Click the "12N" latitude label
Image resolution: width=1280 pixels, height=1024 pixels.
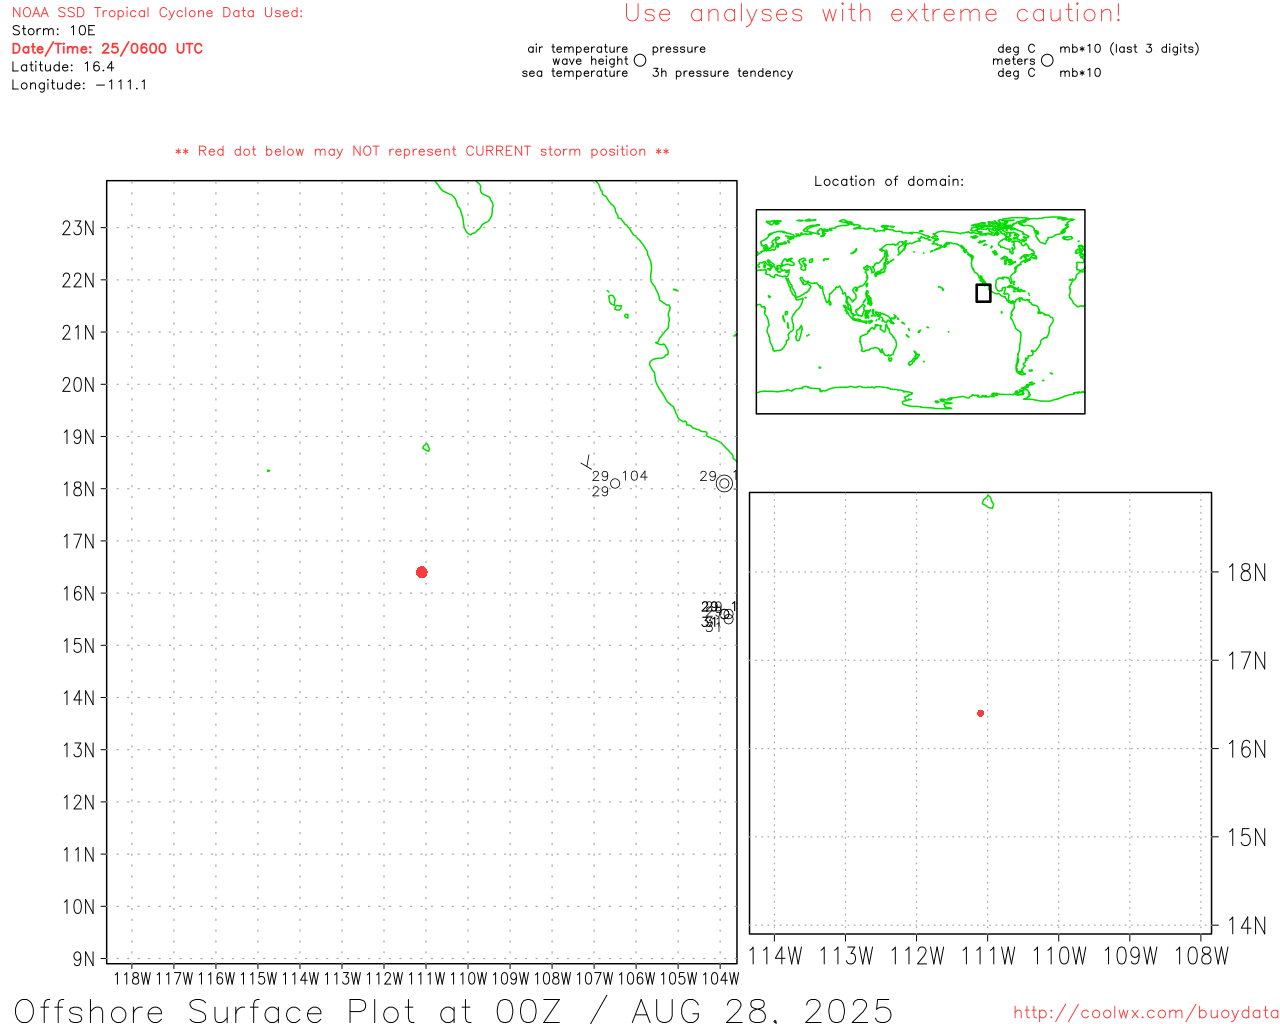[79, 802]
